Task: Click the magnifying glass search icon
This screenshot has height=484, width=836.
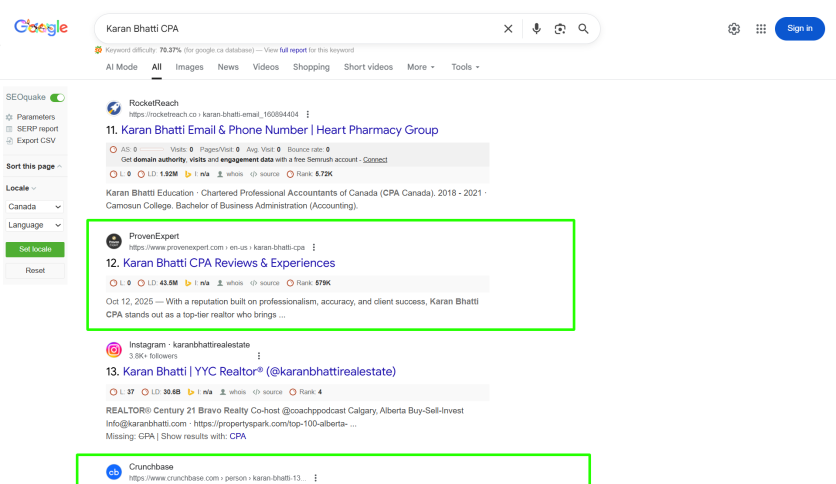Action: 583,29
